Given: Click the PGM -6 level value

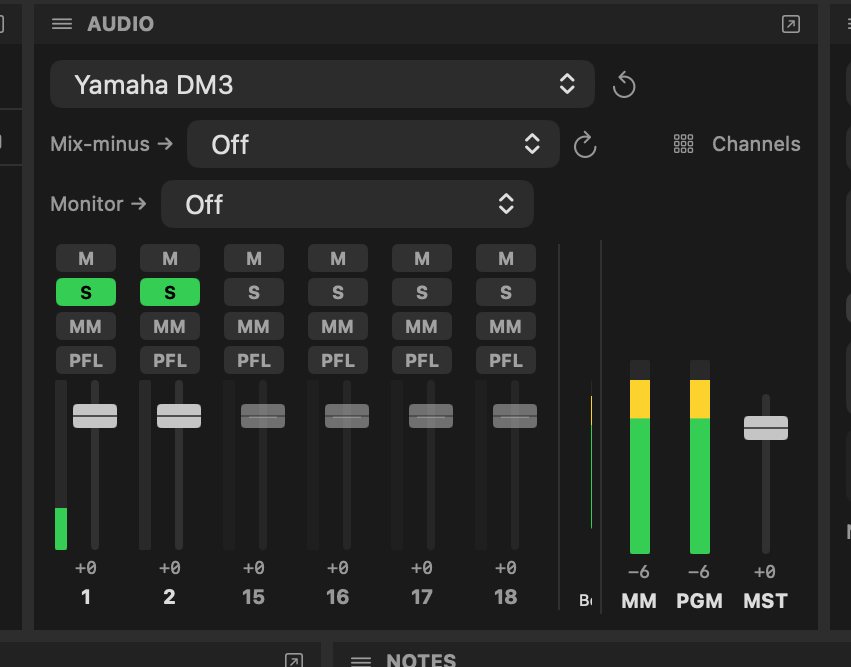Looking at the screenshot, I should tap(699, 571).
